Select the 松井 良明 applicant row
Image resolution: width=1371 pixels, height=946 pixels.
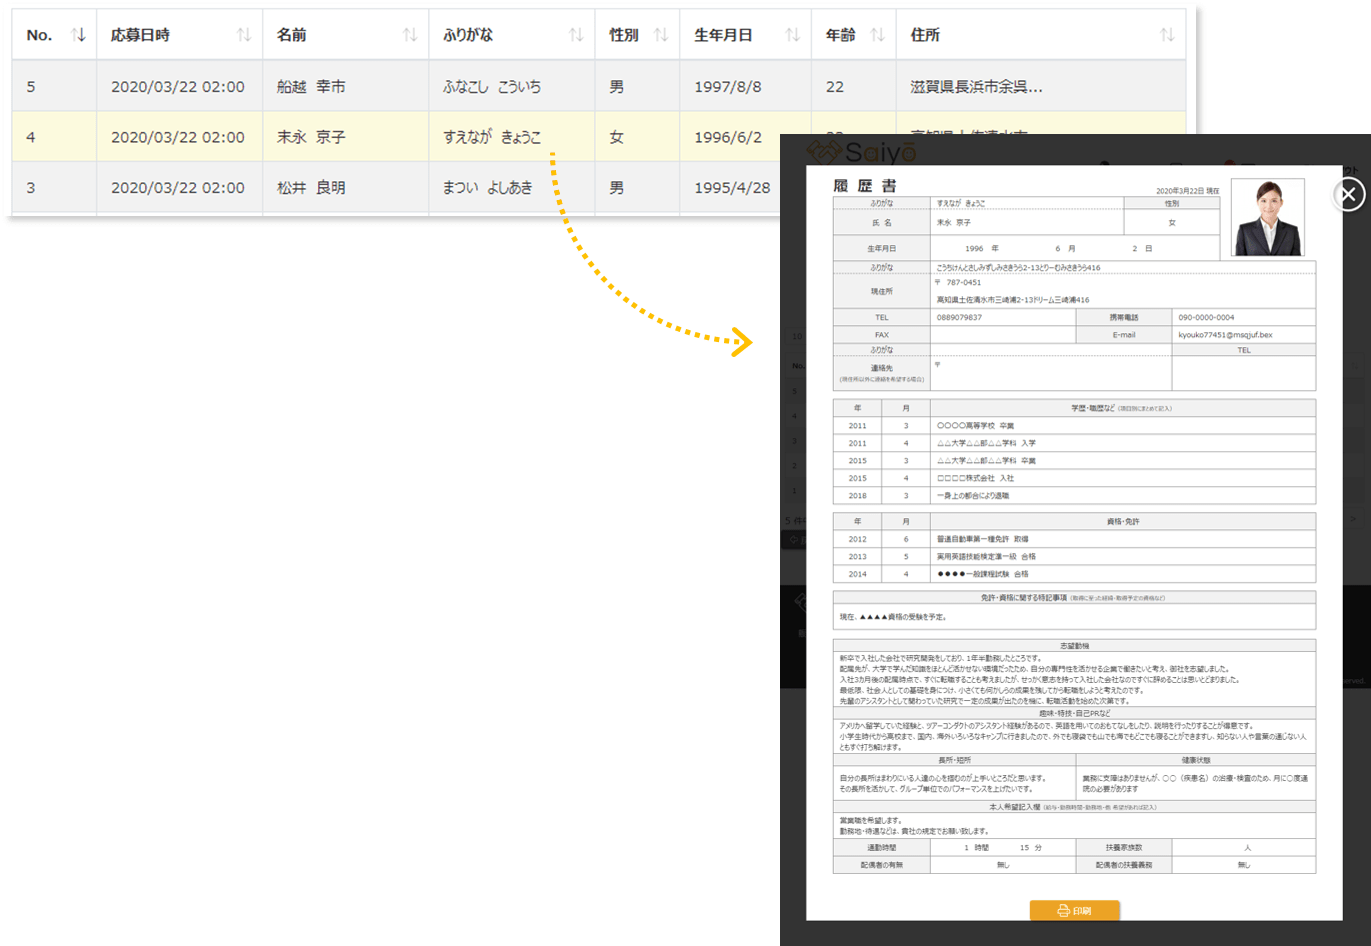tap(311, 188)
